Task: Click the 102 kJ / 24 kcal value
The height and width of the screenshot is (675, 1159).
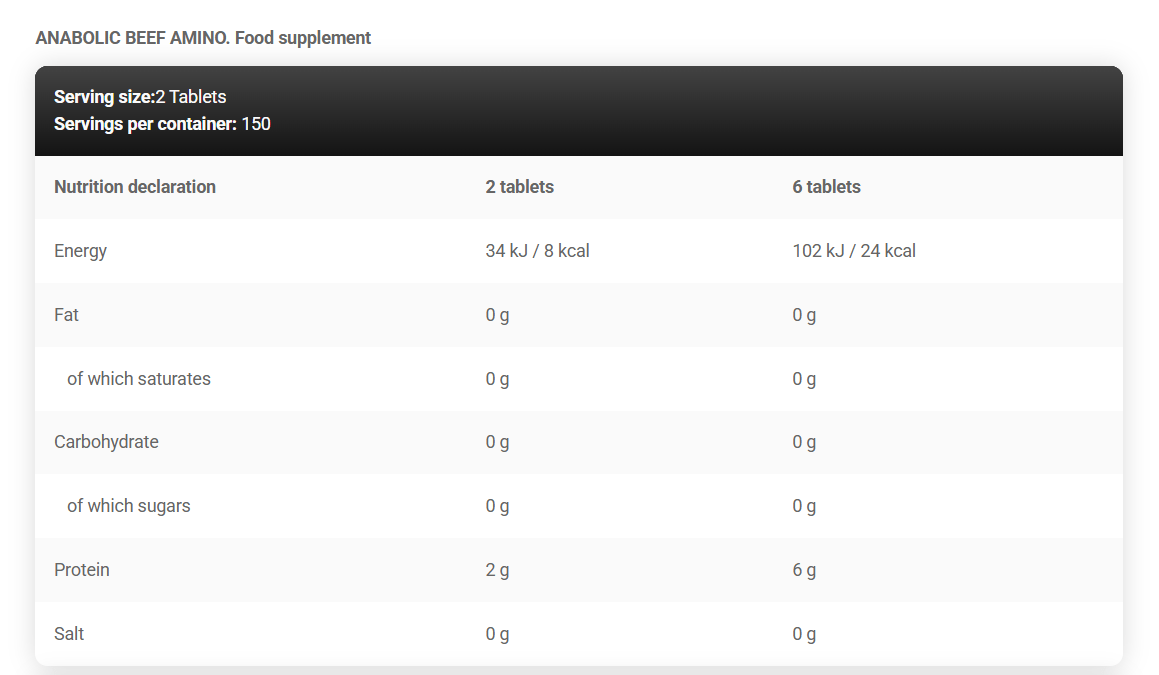Action: click(x=853, y=251)
